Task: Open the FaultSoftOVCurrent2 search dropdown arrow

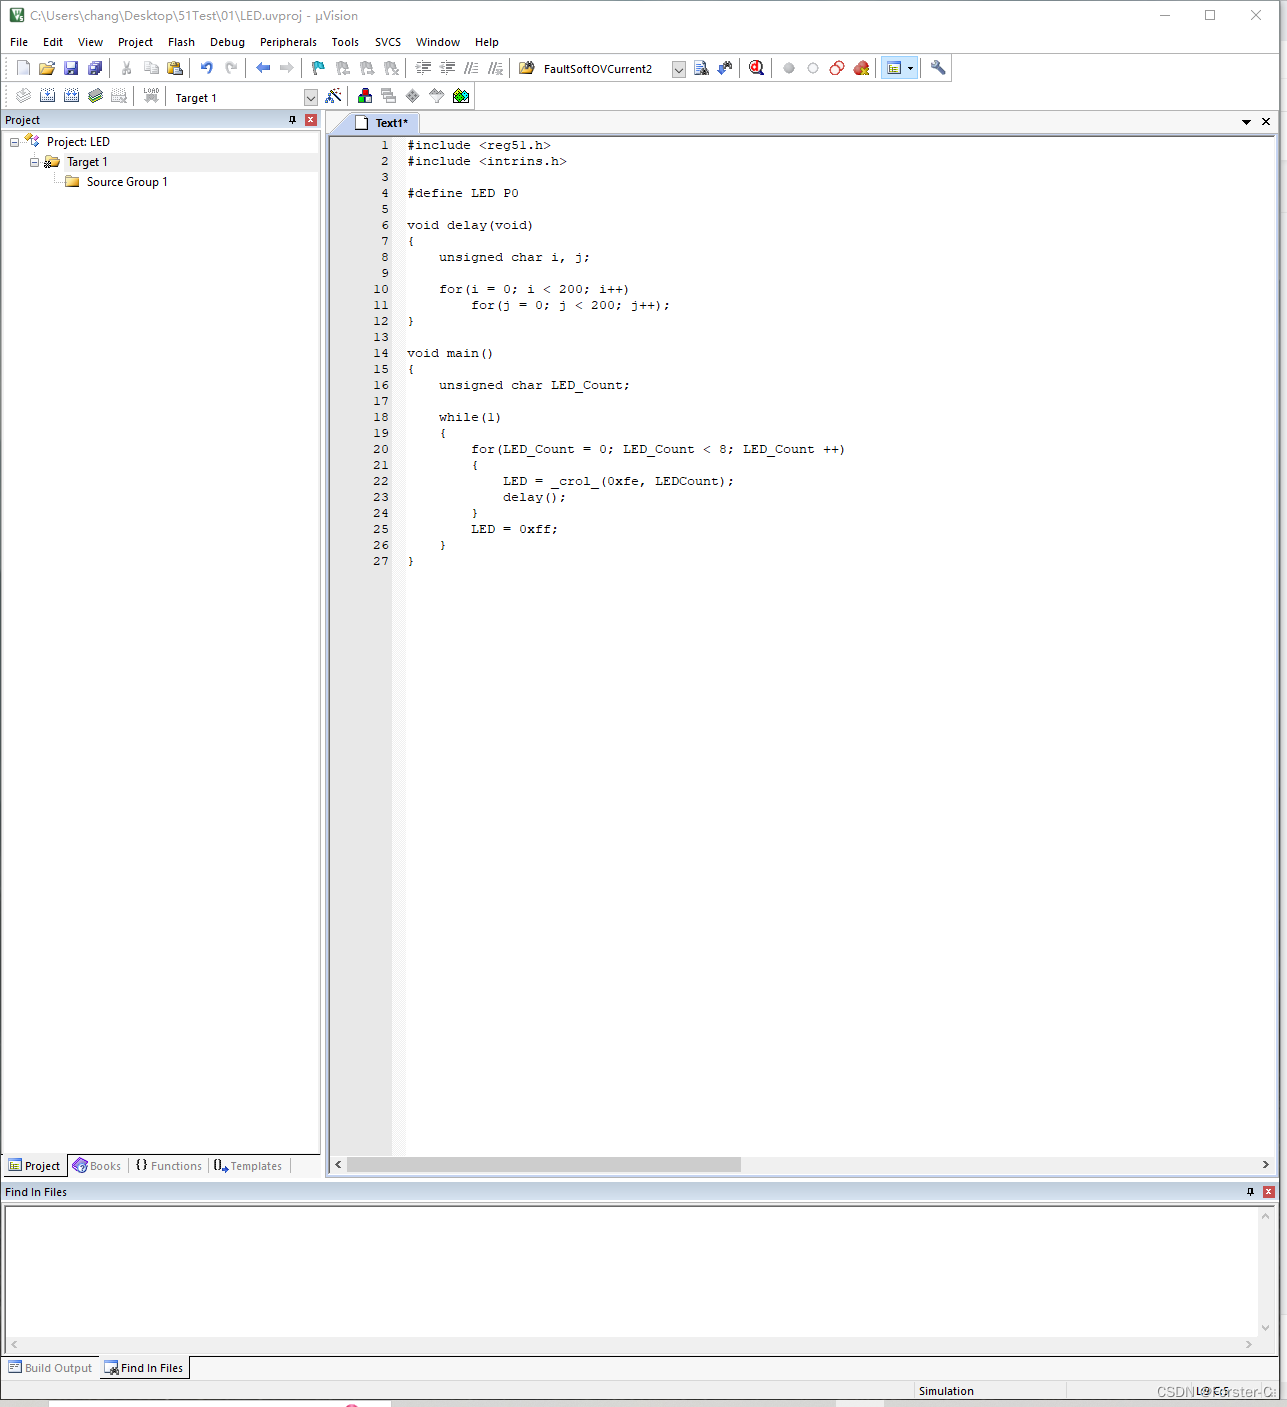Action: 679,69
